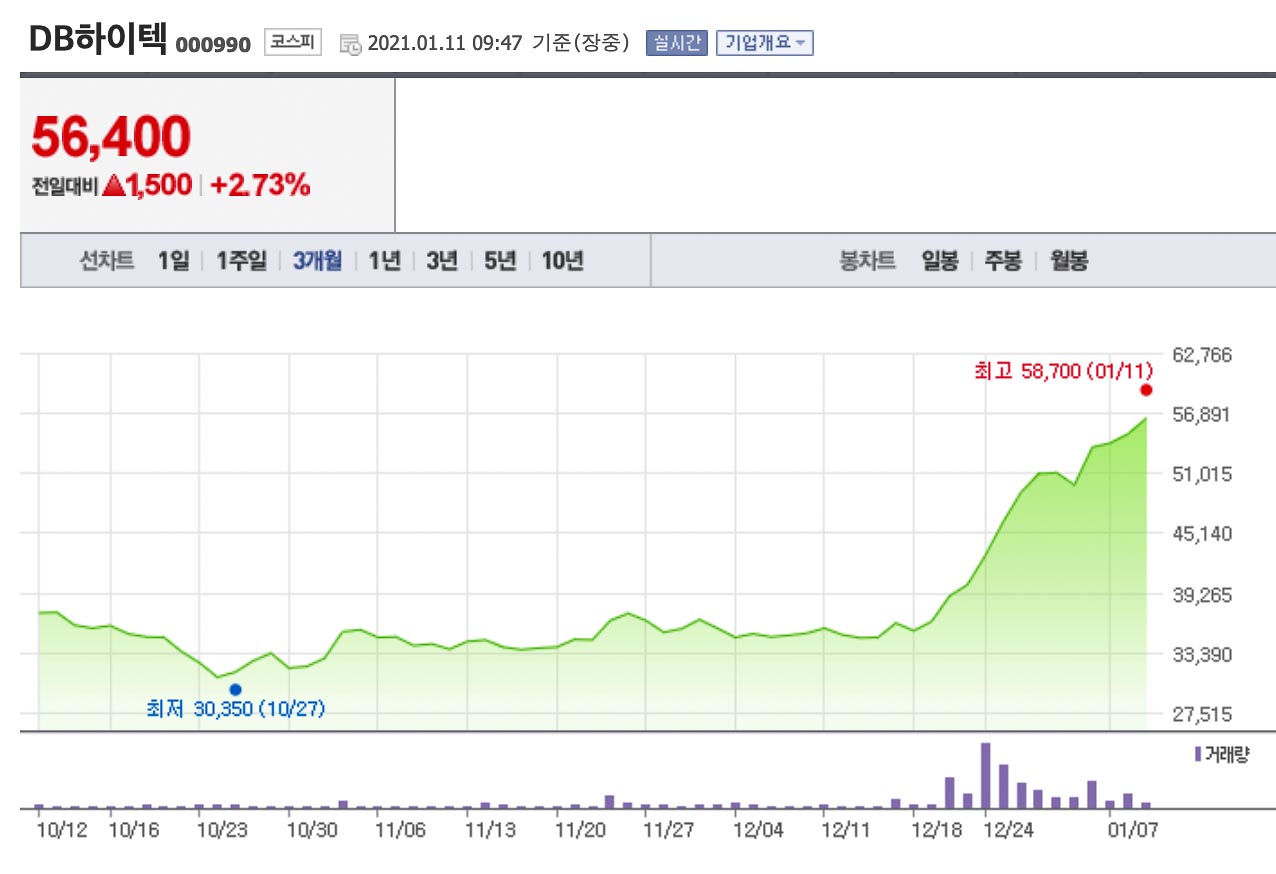This screenshot has height=874, width=1276.
Task: Click the 62,766 y-axis label
Action: click(x=1204, y=355)
